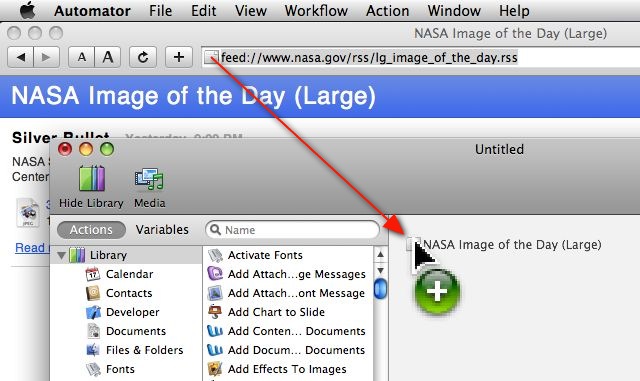This screenshot has width=640, height=381.
Task: Click the browser forward arrow button
Action: 47,57
